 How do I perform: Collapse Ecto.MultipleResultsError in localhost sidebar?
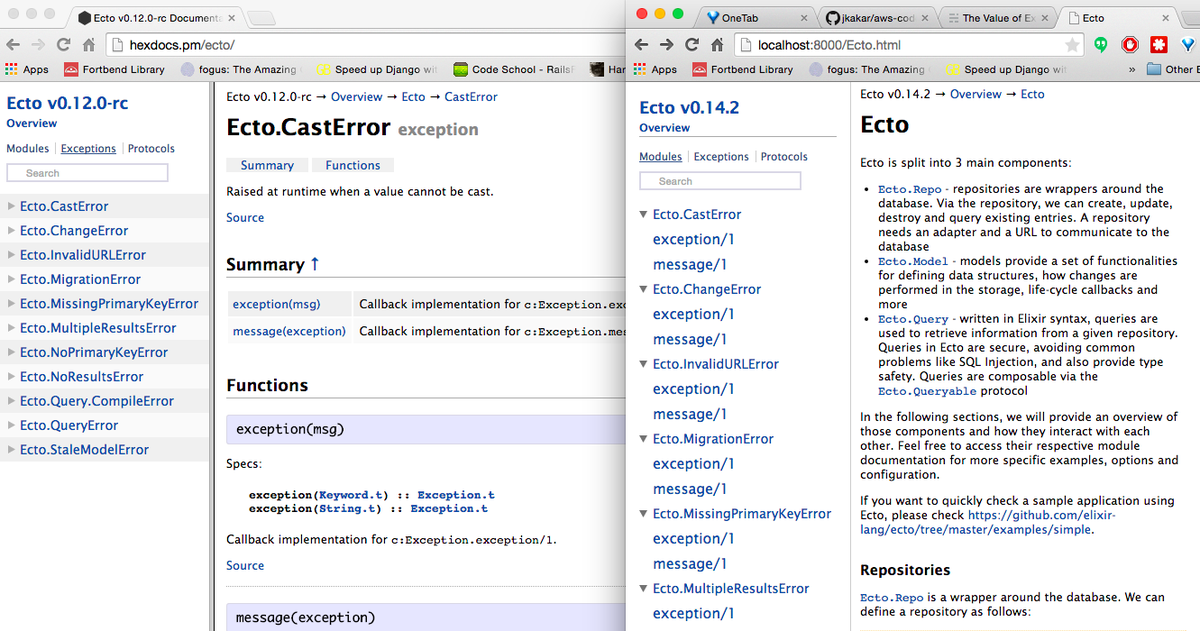coord(643,589)
